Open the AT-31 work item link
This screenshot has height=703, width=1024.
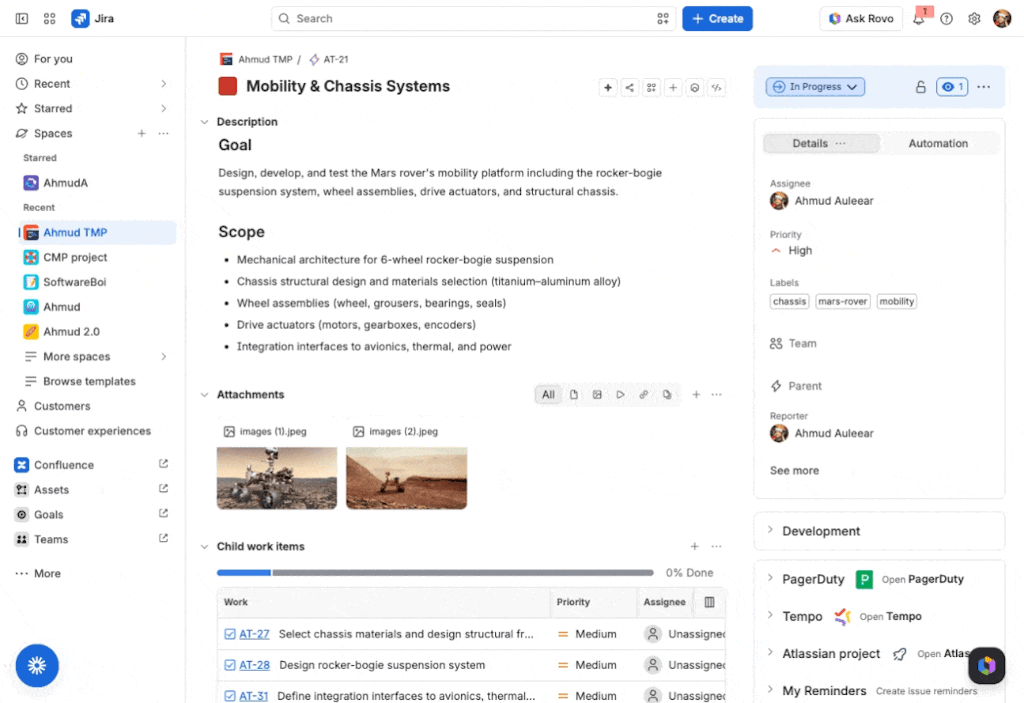tap(253, 696)
